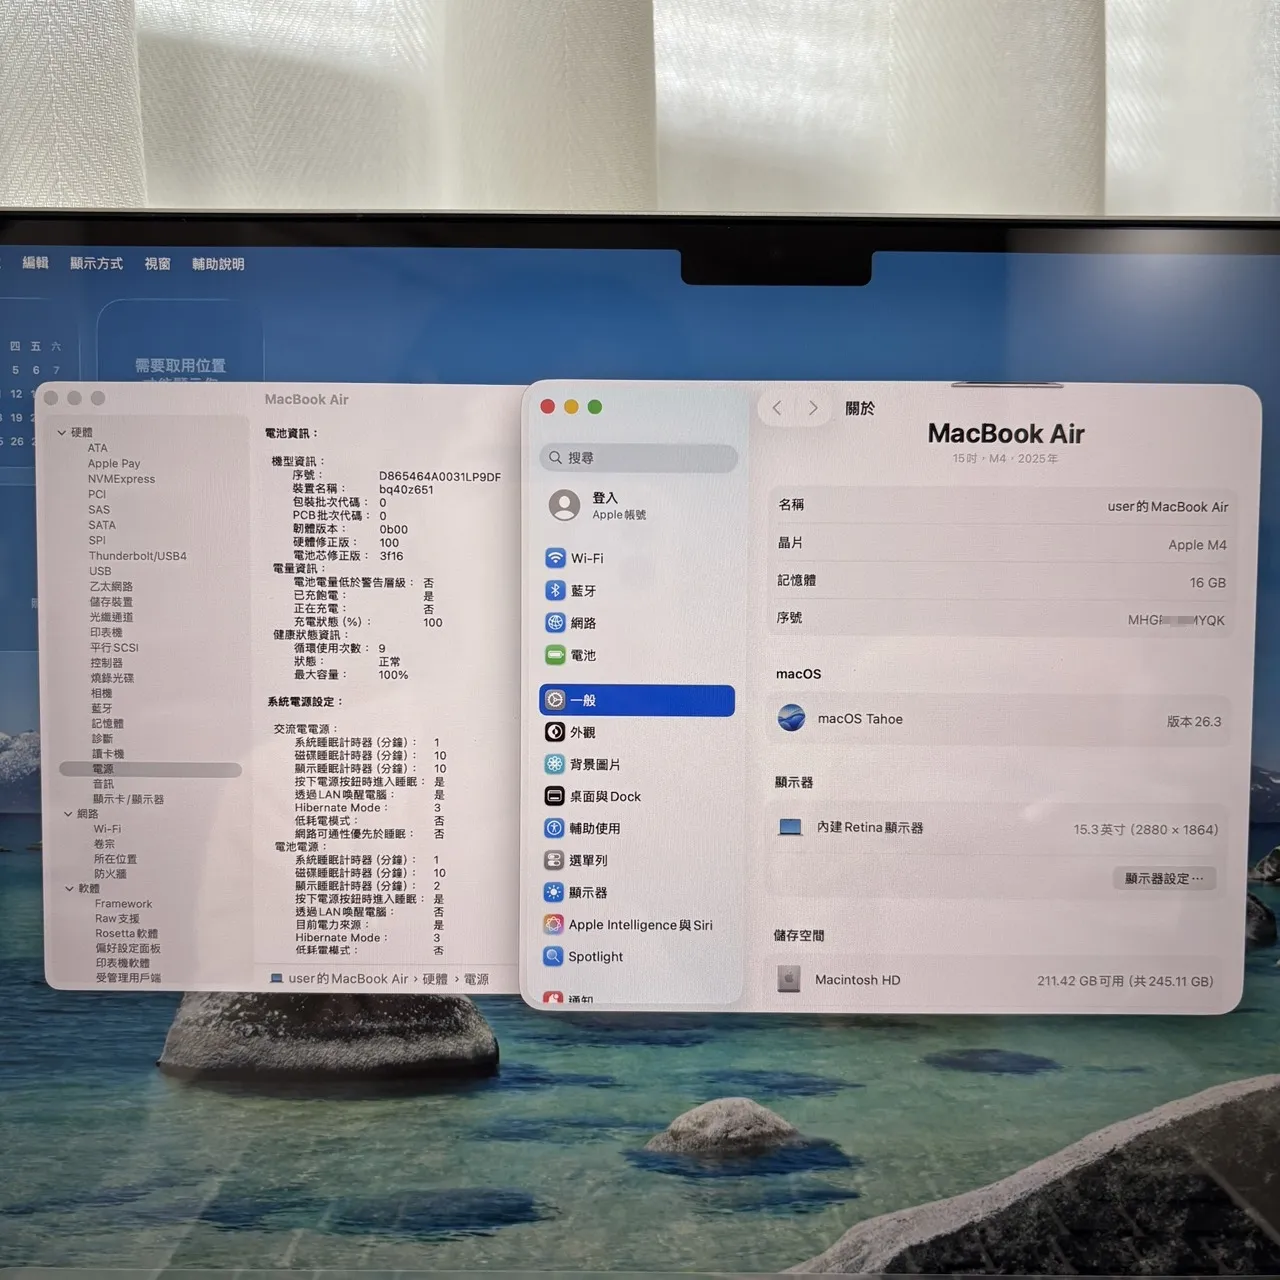Collapse the 硬體 tree section
This screenshot has width=1280, height=1280.
click(x=63, y=431)
